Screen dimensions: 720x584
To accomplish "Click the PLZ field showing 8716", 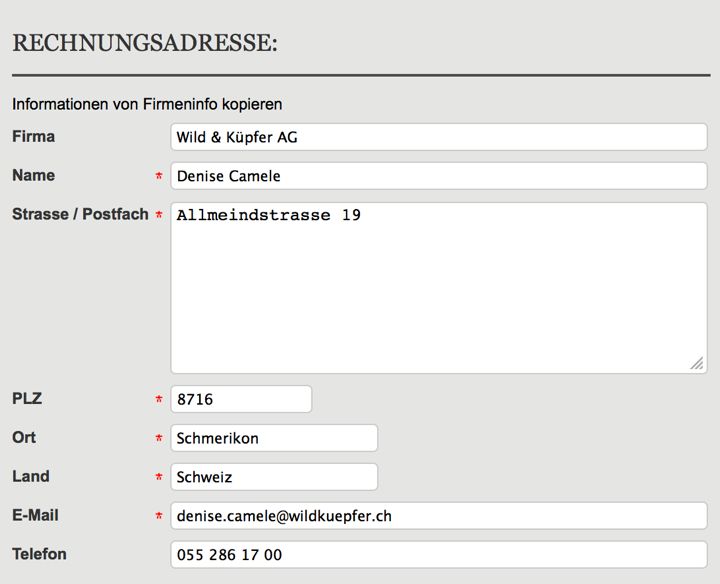I will (x=241, y=399).
